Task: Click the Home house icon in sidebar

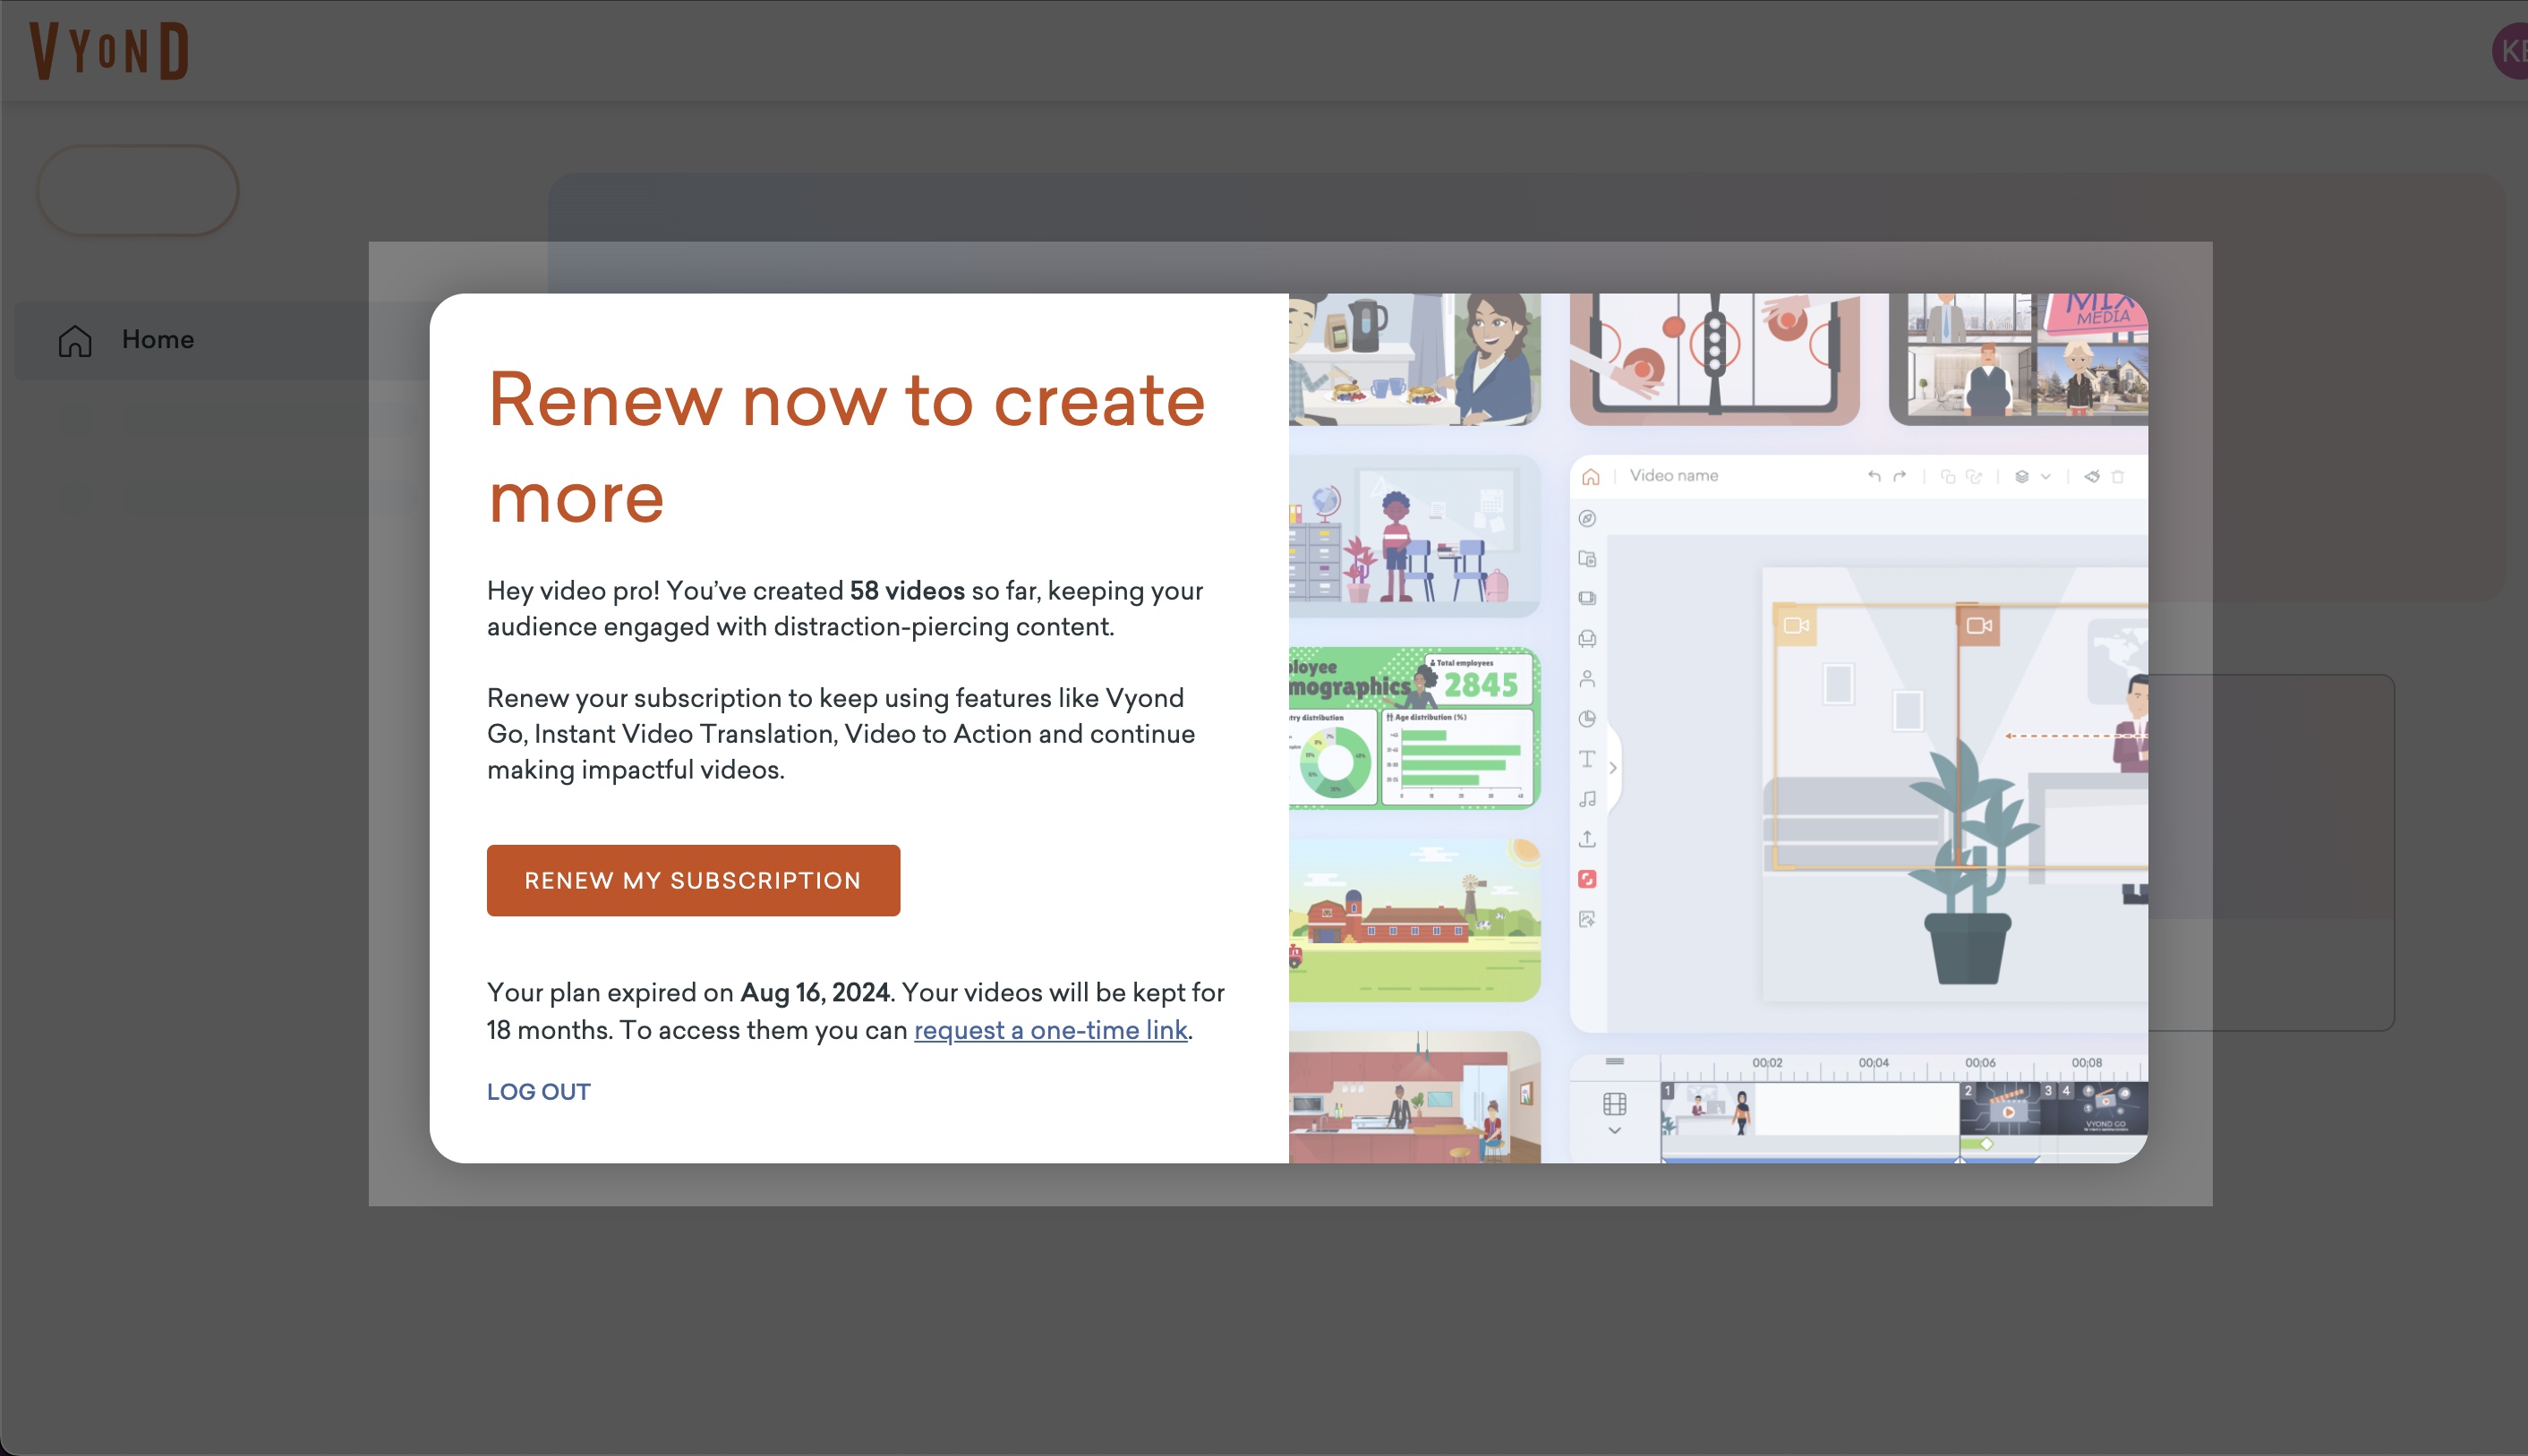Action: click(x=75, y=341)
